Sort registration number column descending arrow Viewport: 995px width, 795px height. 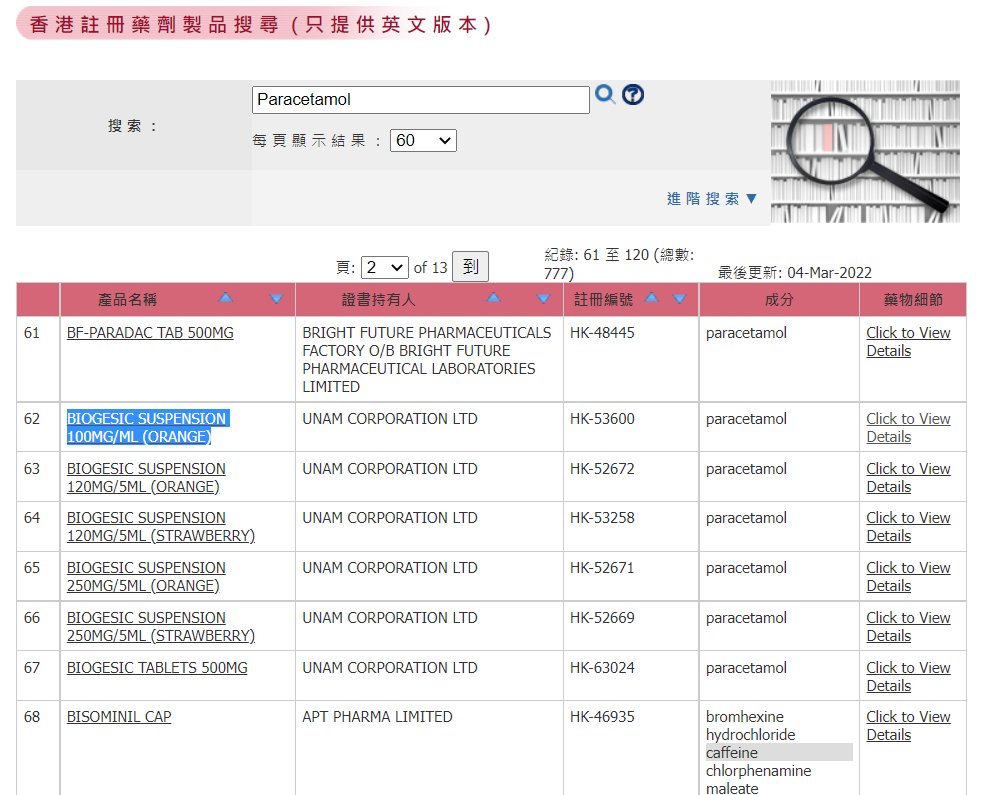680,299
